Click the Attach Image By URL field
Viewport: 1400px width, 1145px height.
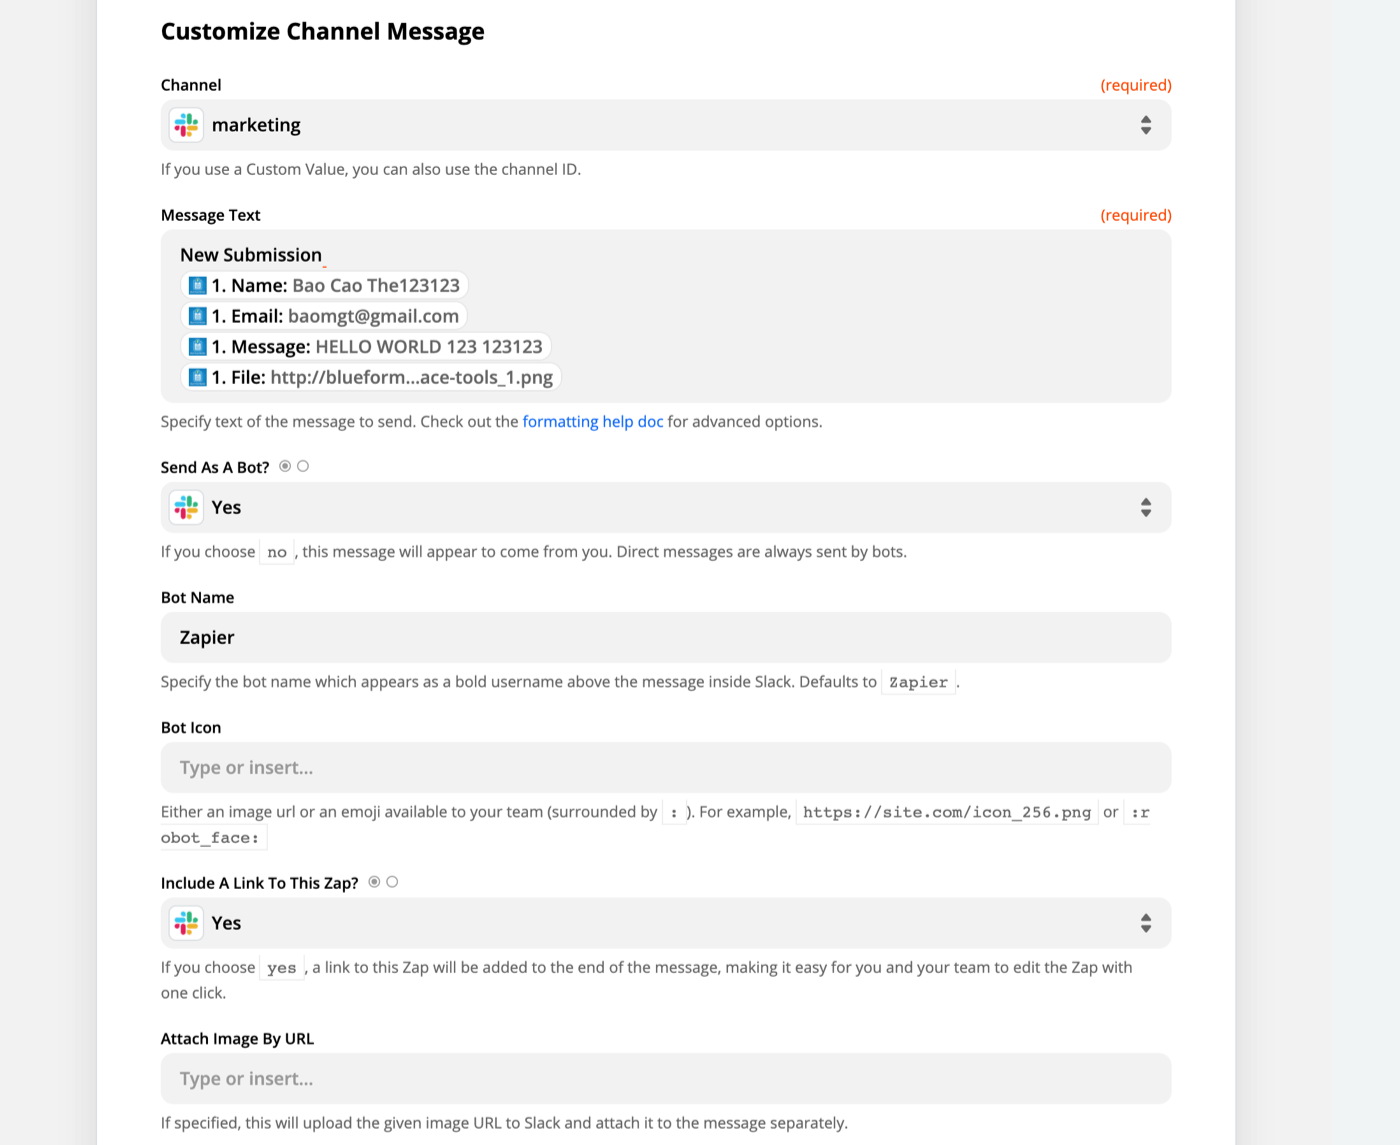click(665, 1079)
